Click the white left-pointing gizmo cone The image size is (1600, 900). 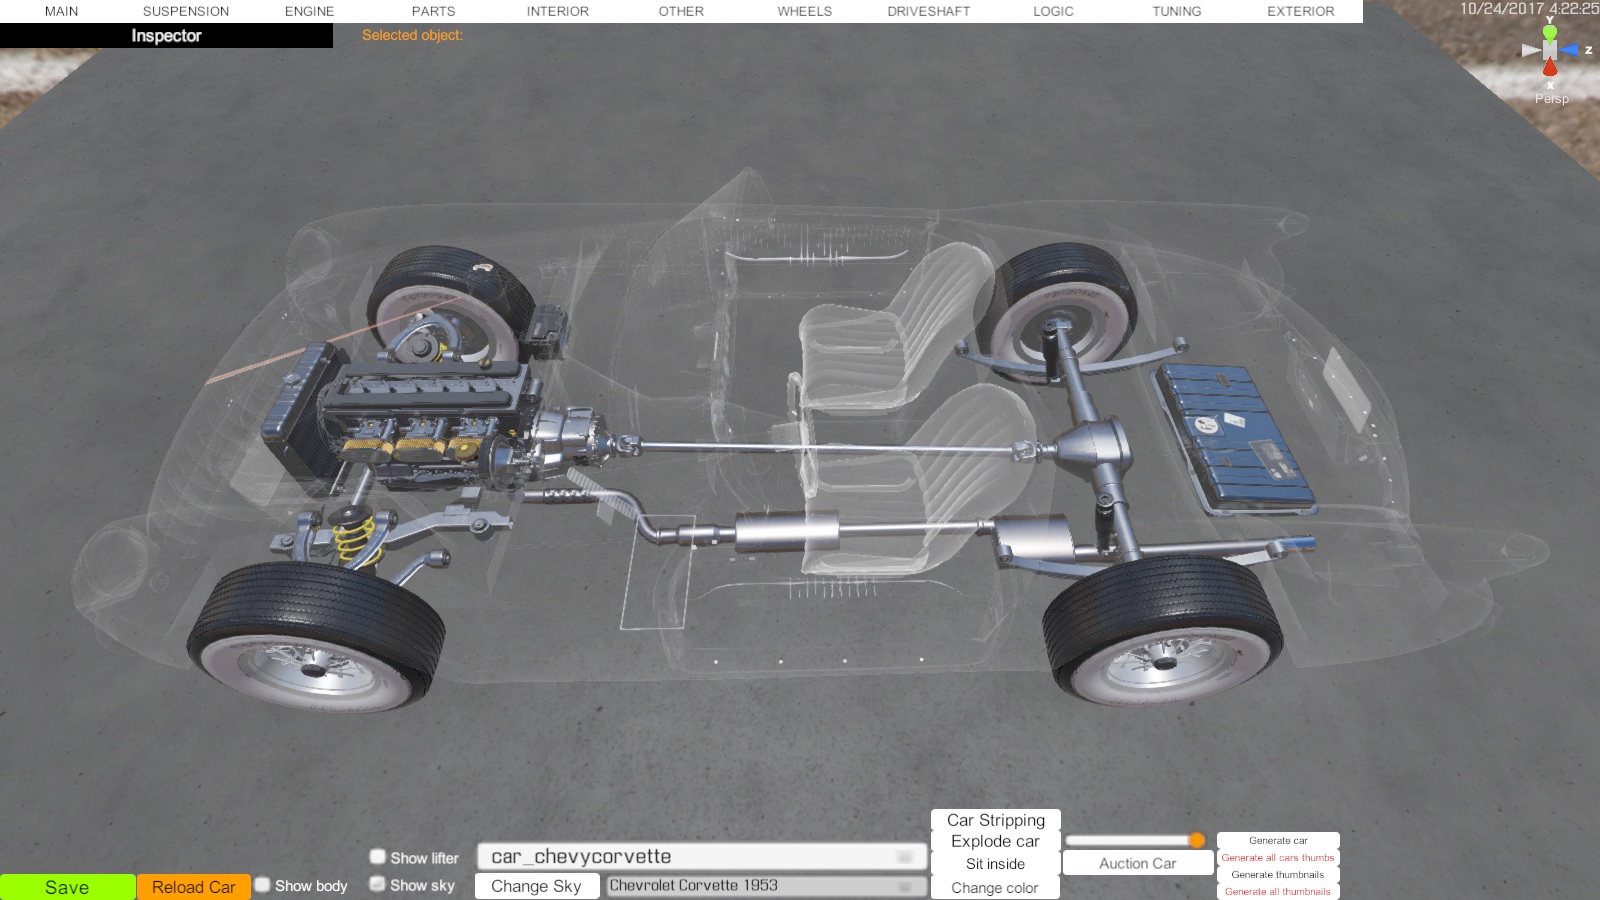coord(1530,50)
